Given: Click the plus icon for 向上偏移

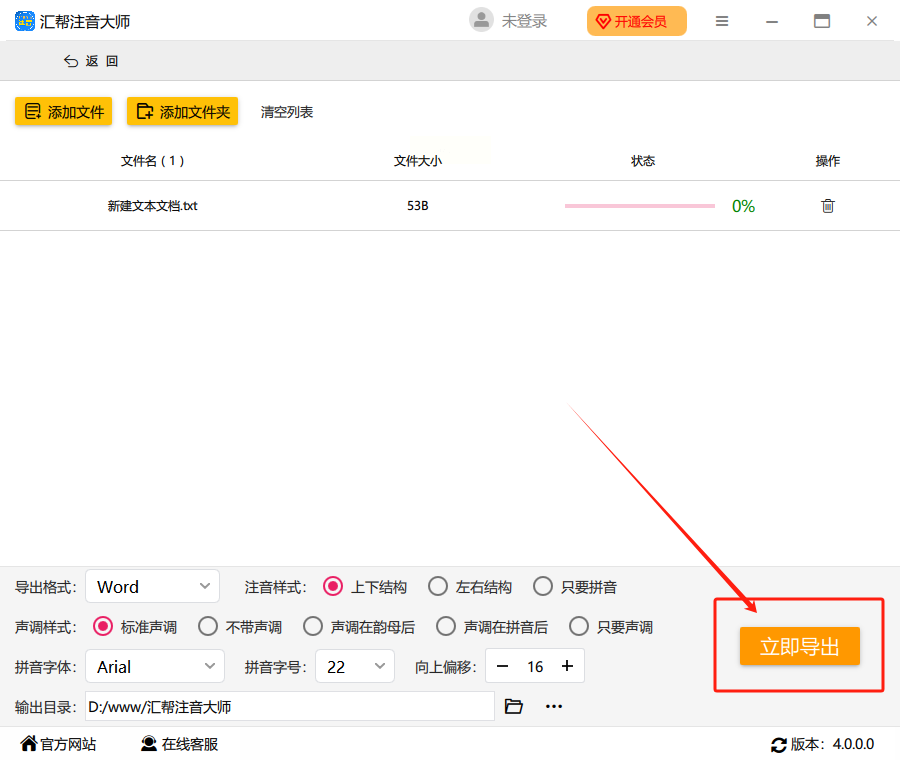Looking at the screenshot, I should tap(567, 666).
